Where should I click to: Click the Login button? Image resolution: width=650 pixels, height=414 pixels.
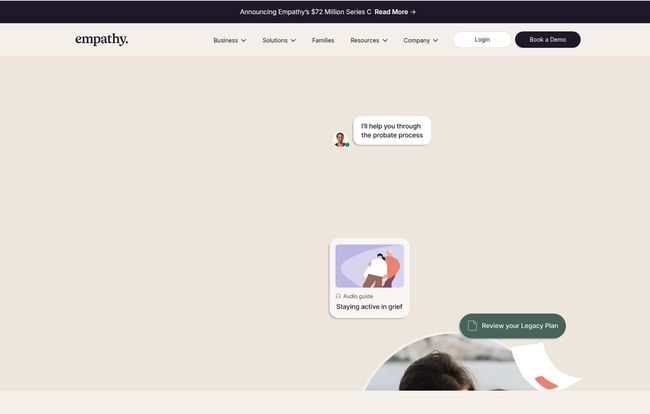(x=482, y=40)
